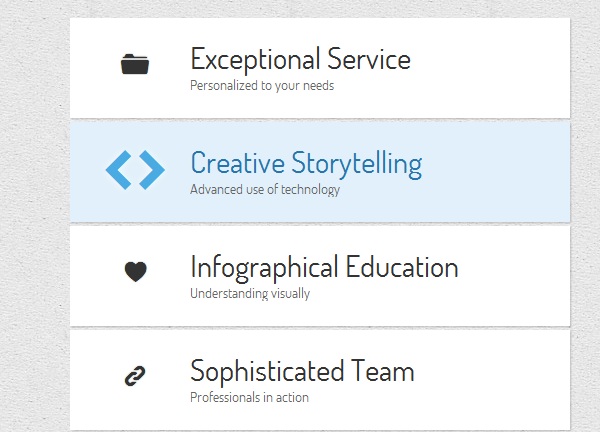Click the "Advanced use of technology" subtitle
Viewport: 600px width, 432px height.
coord(265,189)
